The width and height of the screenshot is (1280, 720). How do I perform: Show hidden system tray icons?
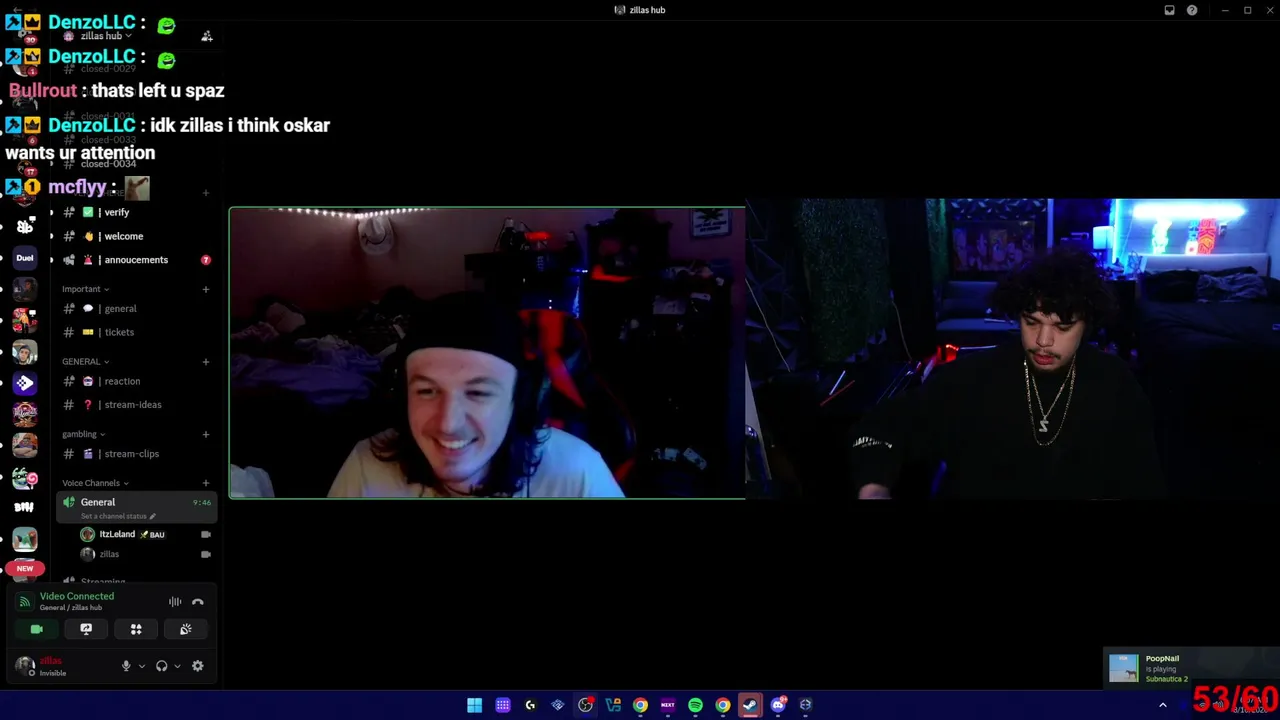[1162, 705]
